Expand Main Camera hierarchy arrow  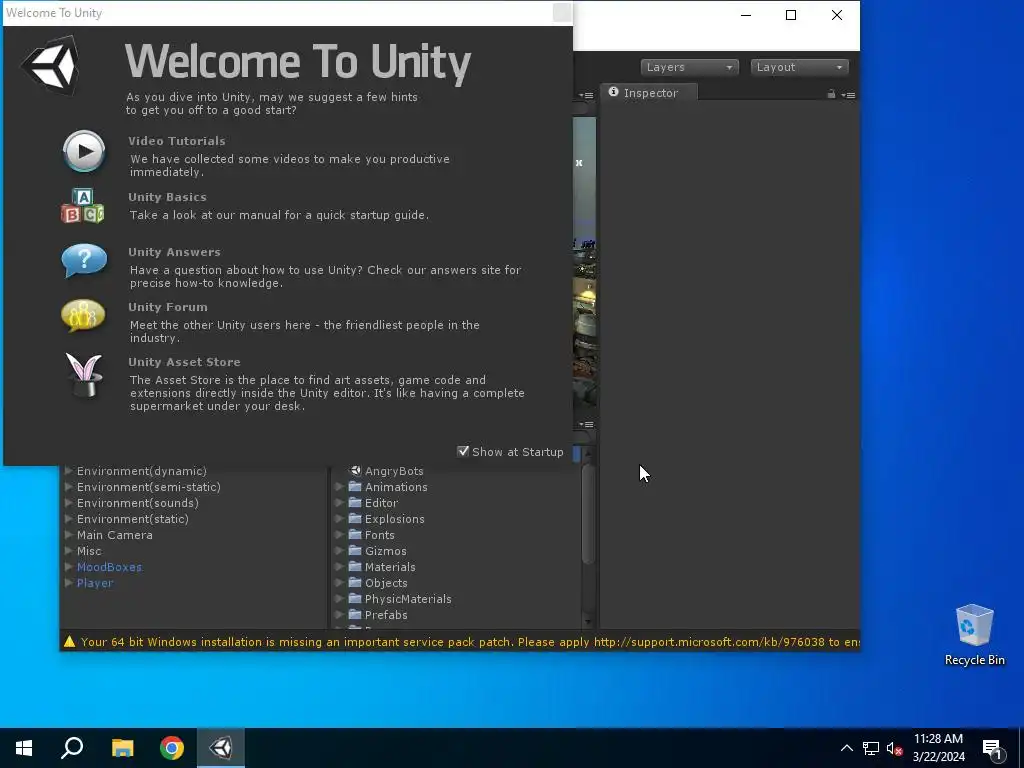69,534
